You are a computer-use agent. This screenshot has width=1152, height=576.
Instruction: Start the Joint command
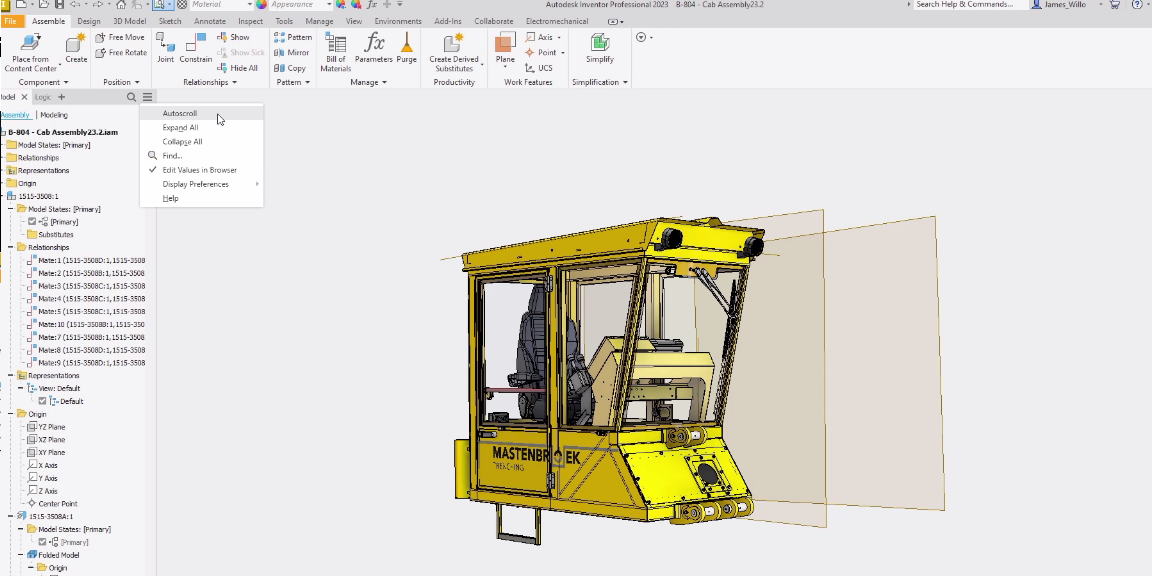point(165,48)
